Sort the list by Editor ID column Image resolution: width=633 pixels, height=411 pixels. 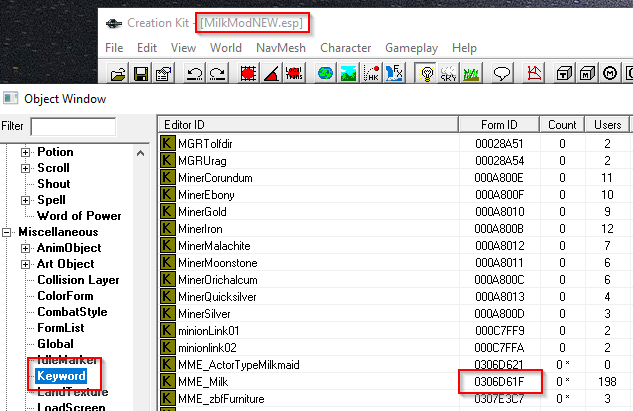pos(308,125)
